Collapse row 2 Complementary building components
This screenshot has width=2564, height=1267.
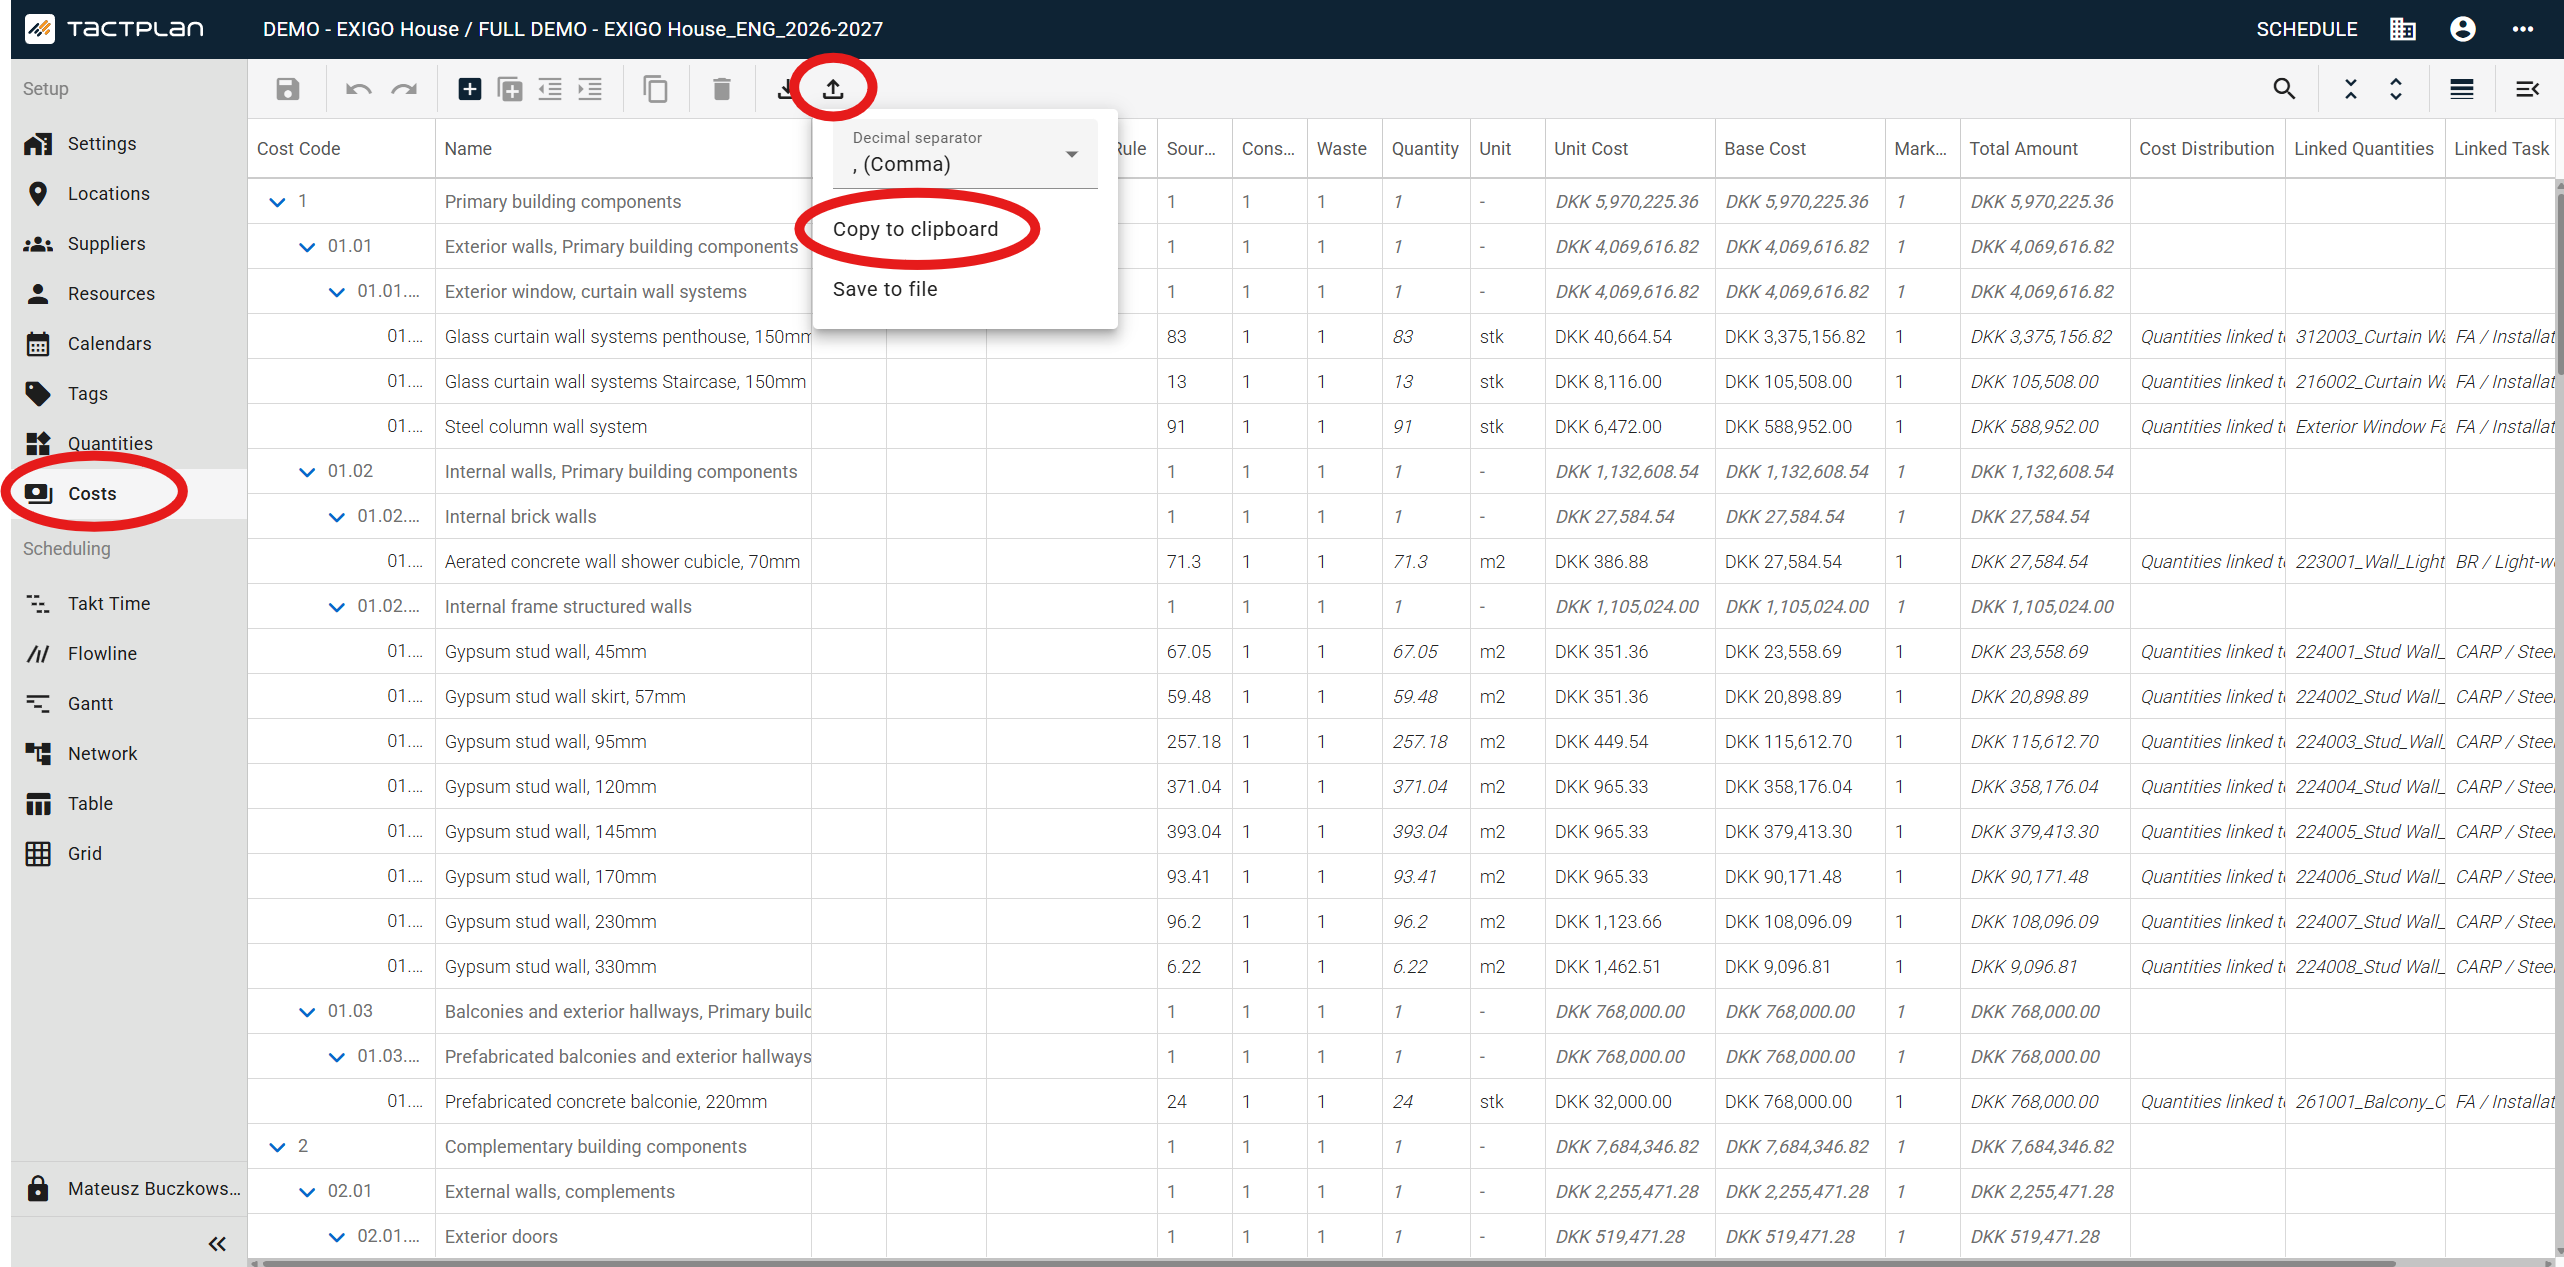(x=277, y=1147)
